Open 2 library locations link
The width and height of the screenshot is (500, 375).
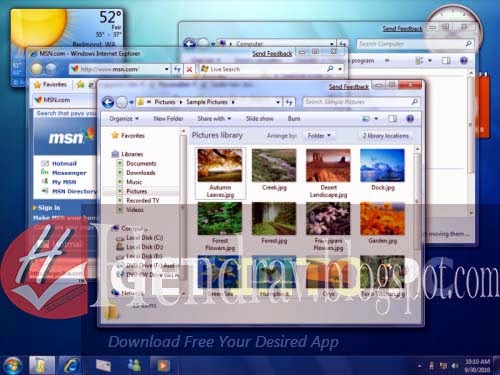386,136
